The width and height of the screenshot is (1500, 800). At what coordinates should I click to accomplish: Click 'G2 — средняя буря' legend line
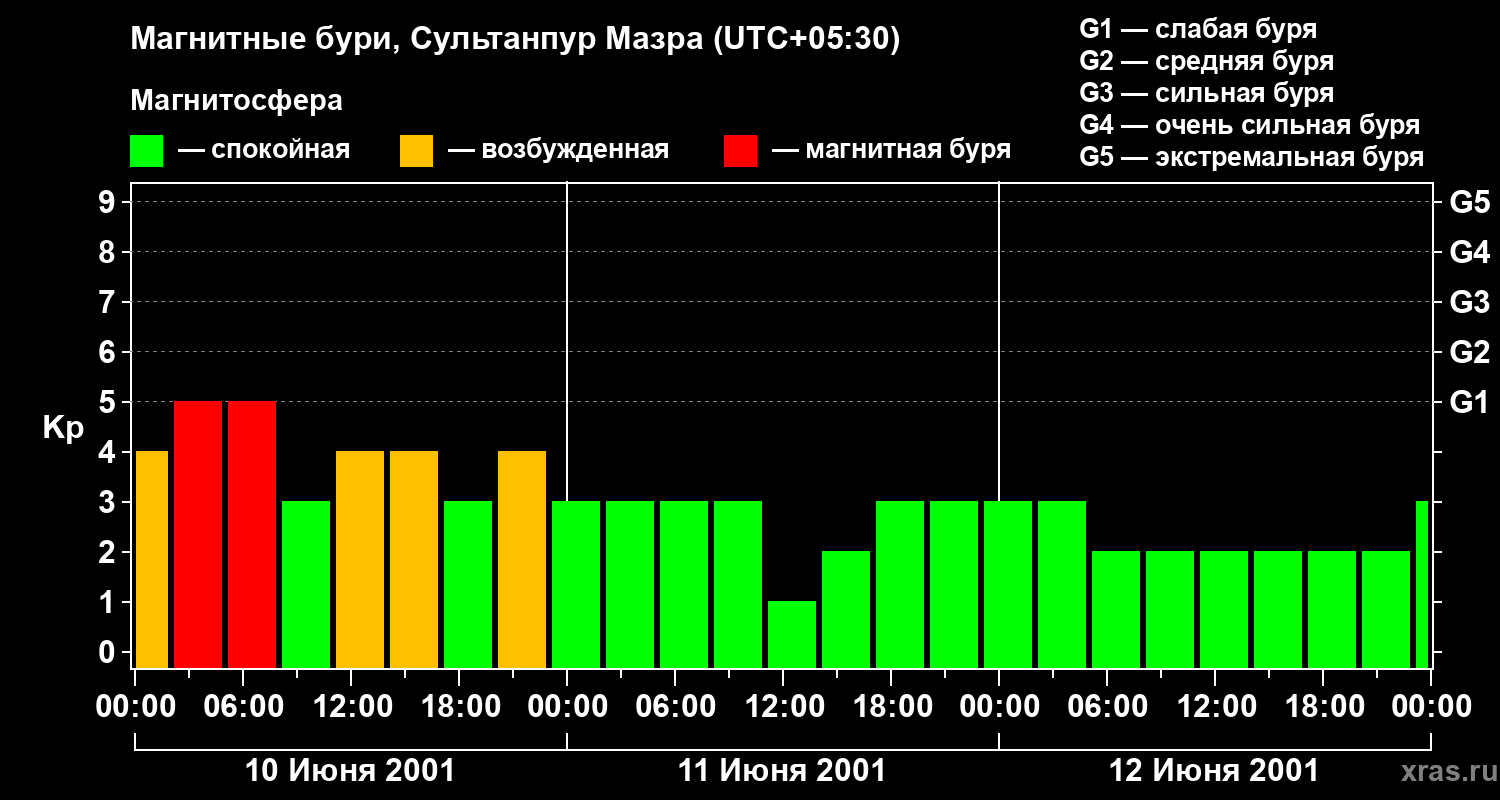(1207, 61)
